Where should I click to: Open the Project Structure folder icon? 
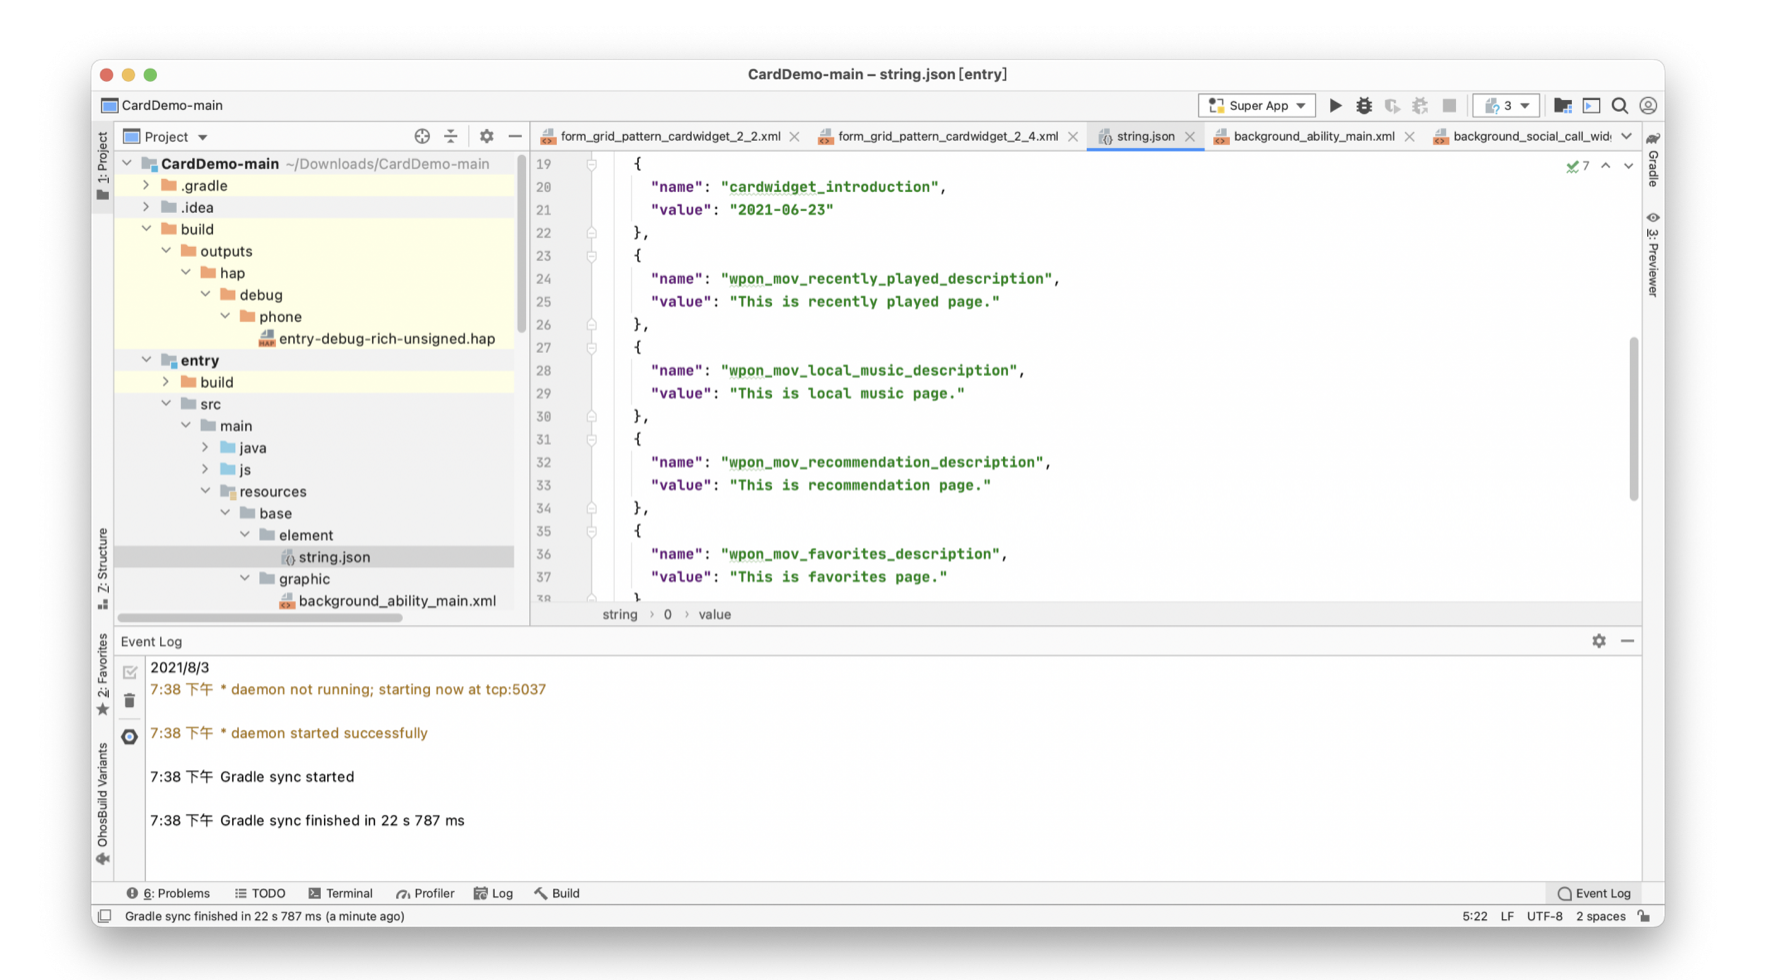point(1563,105)
